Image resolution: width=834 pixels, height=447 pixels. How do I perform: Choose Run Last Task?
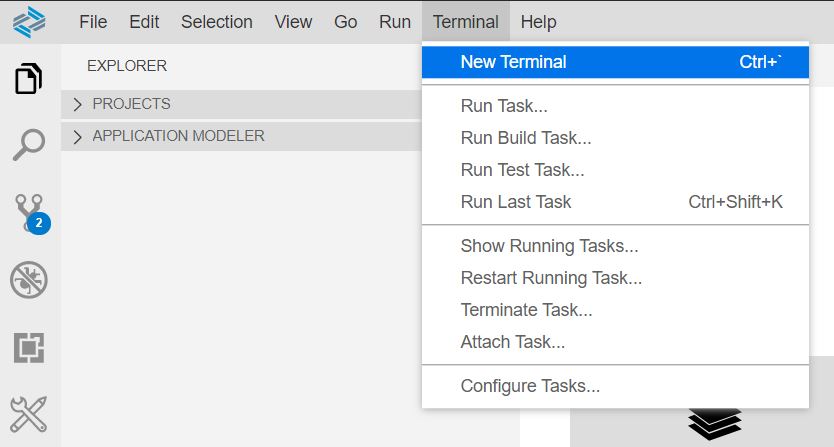click(x=516, y=202)
